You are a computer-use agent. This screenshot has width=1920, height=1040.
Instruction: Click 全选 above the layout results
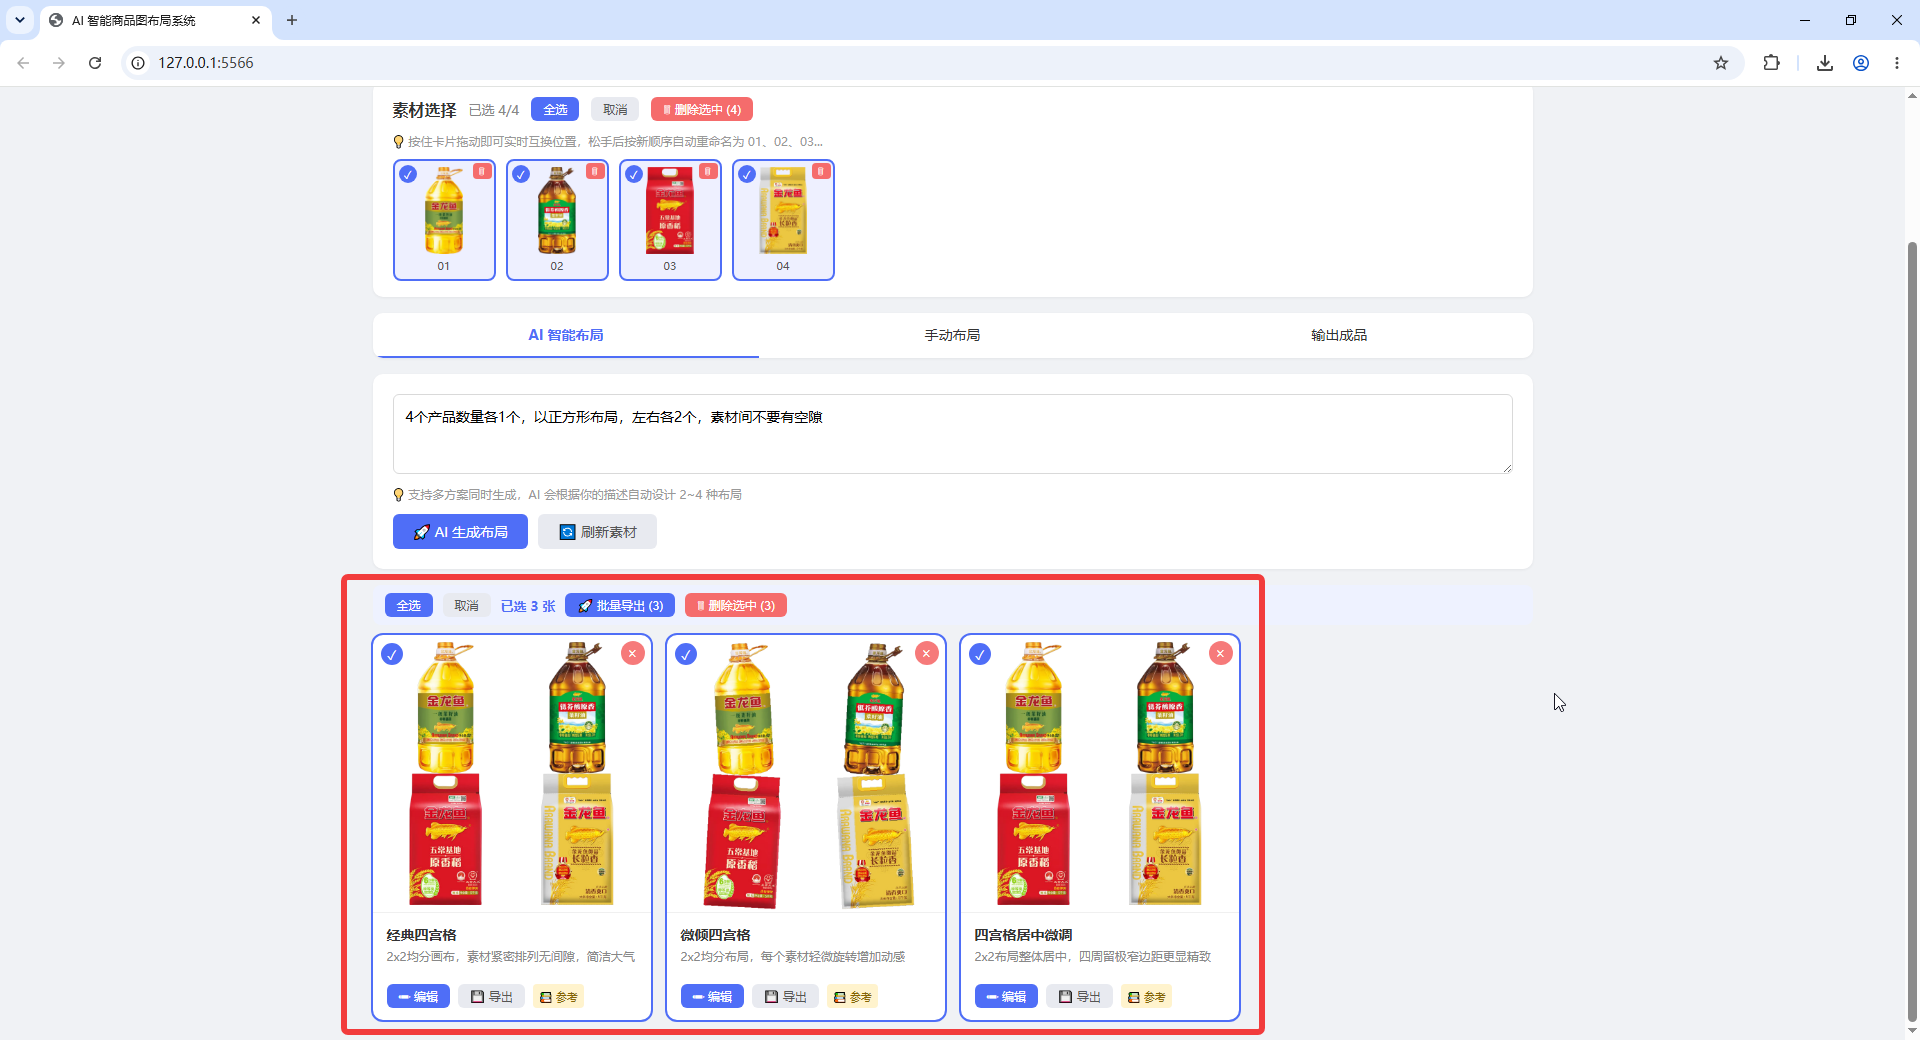click(409, 605)
